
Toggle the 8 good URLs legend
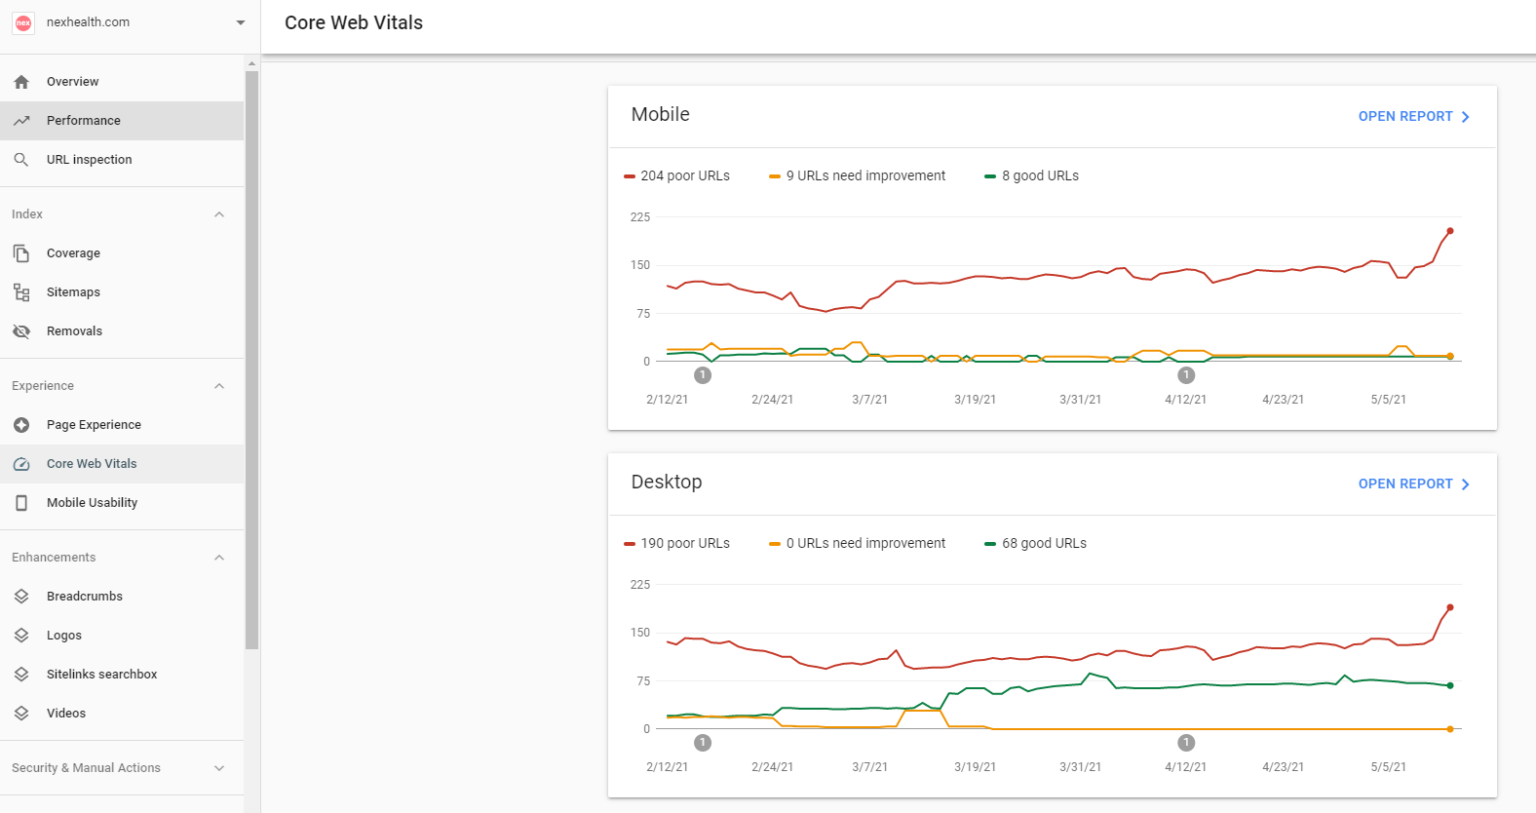(1031, 175)
